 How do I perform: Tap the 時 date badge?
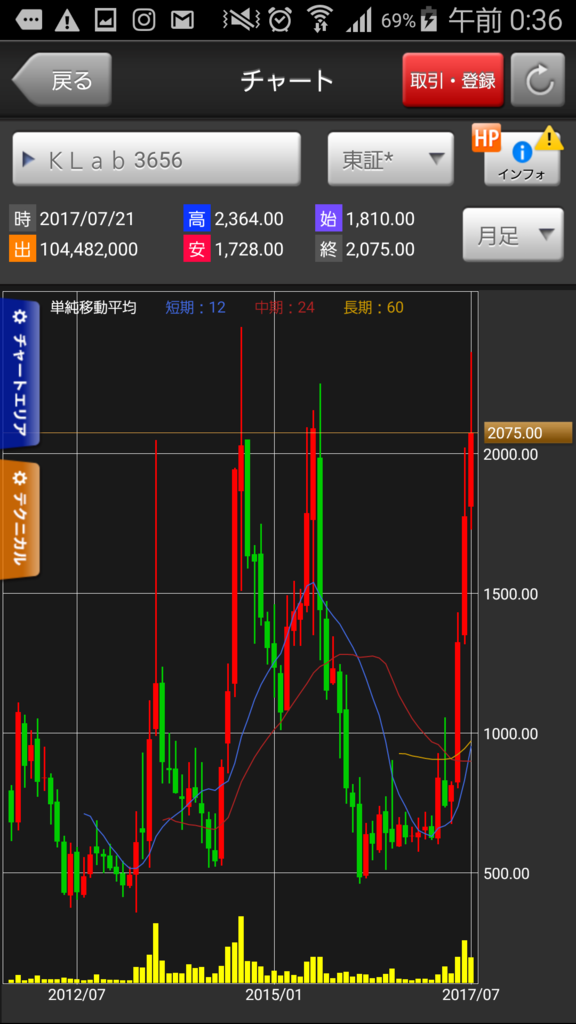pyautogui.click(x=22, y=219)
